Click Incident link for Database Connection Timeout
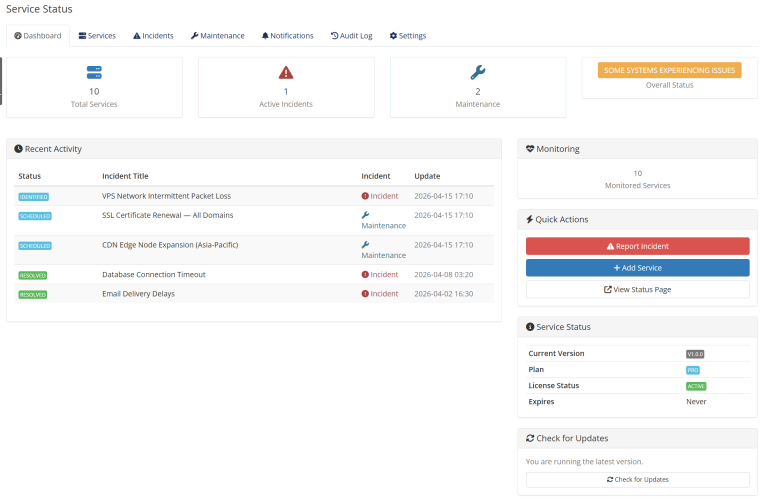765x502 pixels. pos(384,275)
